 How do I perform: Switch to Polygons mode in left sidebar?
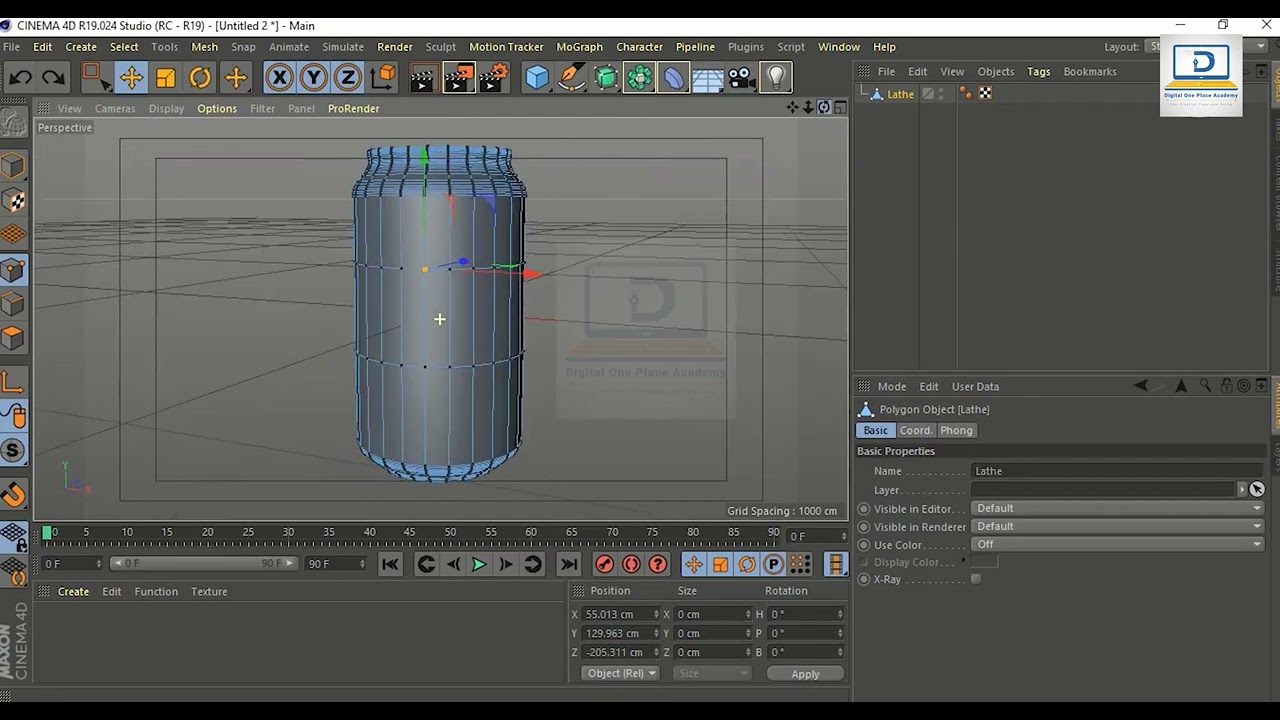click(13, 337)
